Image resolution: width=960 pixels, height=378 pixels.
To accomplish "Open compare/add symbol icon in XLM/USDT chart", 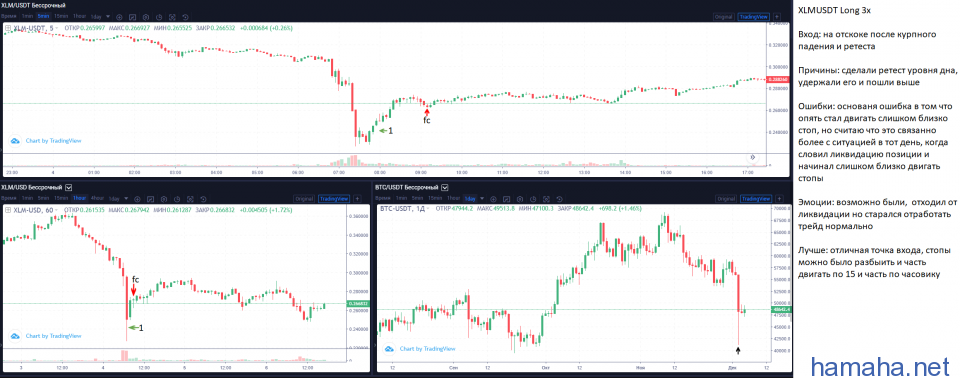I will [x=119, y=17].
